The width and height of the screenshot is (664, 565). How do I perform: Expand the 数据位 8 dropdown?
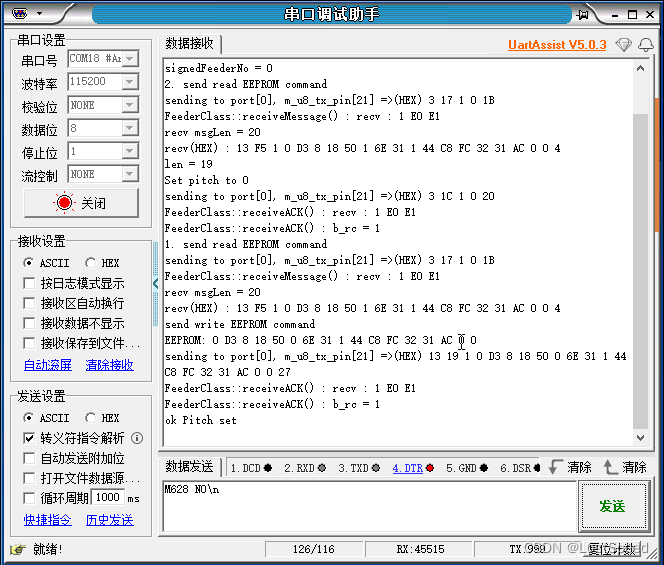pyautogui.click(x=130, y=128)
